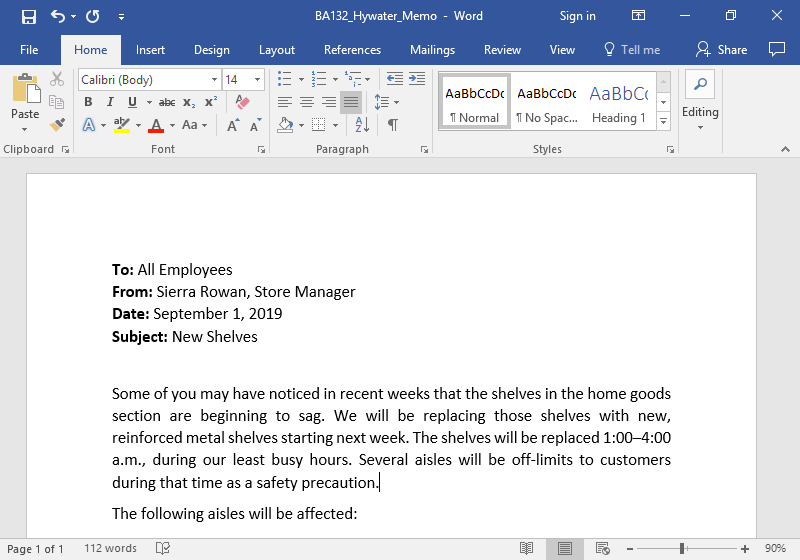
Task: Open the font size dropdown
Action: (x=258, y=79)
